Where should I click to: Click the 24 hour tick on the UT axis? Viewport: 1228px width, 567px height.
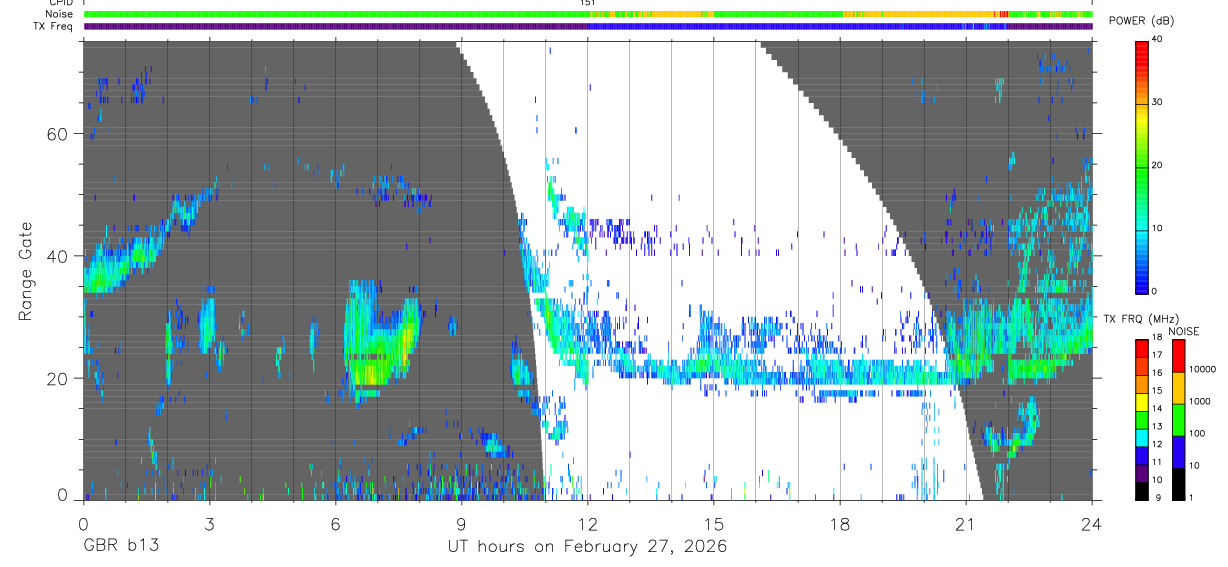click(x=1091, y=523)
